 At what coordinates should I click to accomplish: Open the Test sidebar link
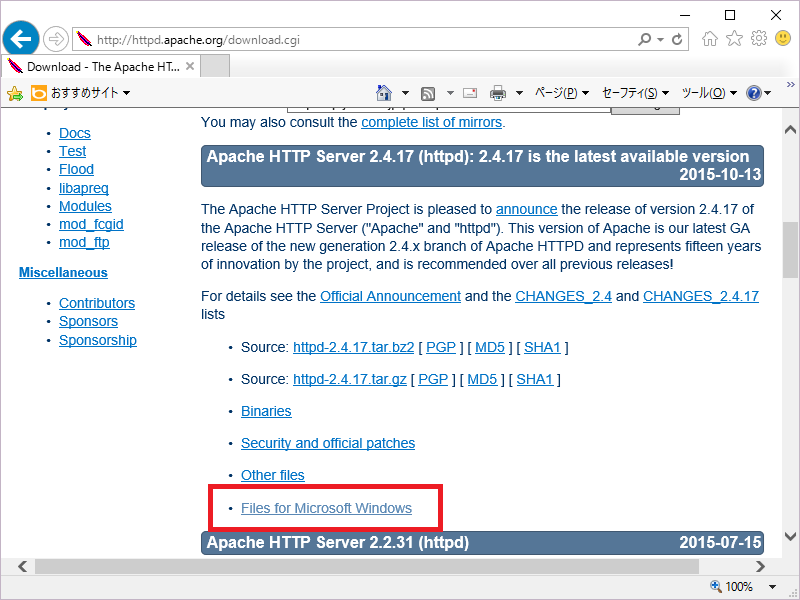tap(72, 151)
